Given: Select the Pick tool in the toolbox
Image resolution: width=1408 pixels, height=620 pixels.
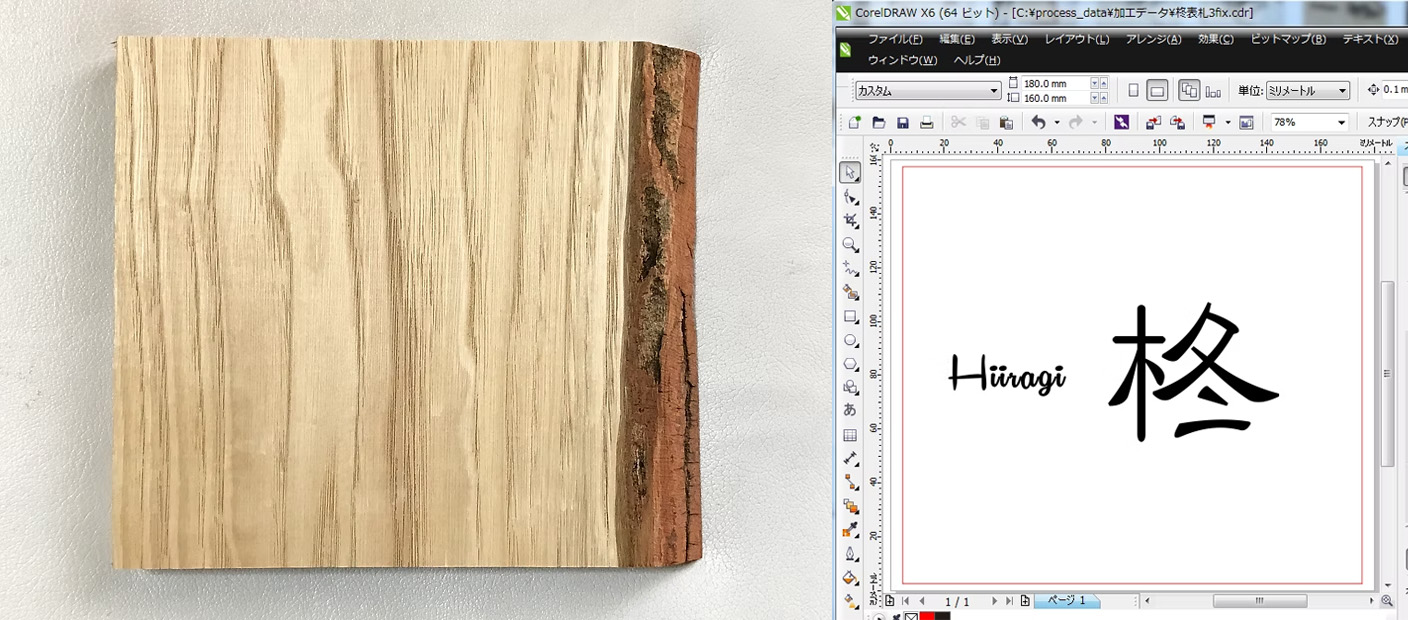Looking at the screenshot, I should click(850, 172).
